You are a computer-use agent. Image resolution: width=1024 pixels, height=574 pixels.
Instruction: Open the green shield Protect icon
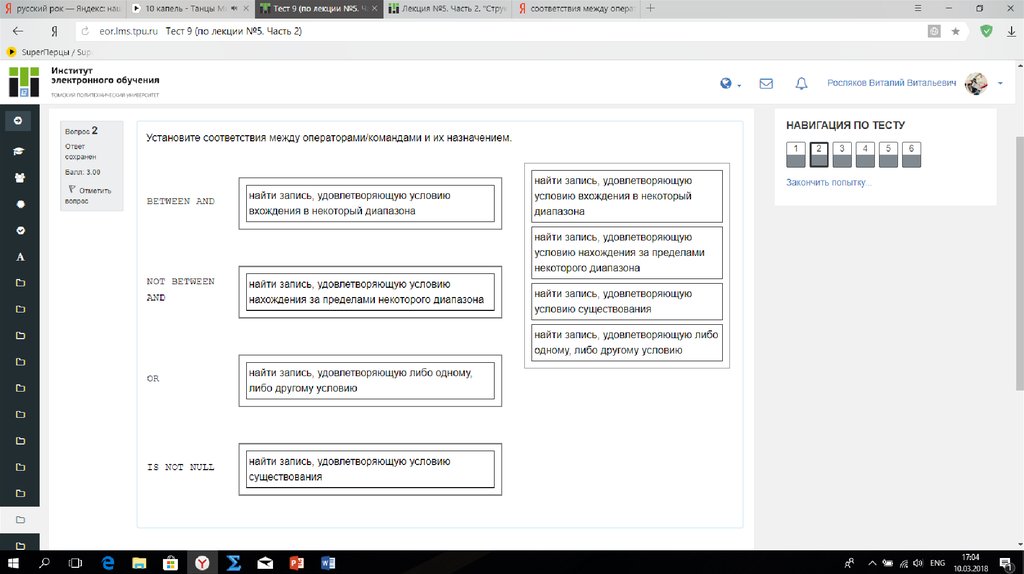point(986,31)
